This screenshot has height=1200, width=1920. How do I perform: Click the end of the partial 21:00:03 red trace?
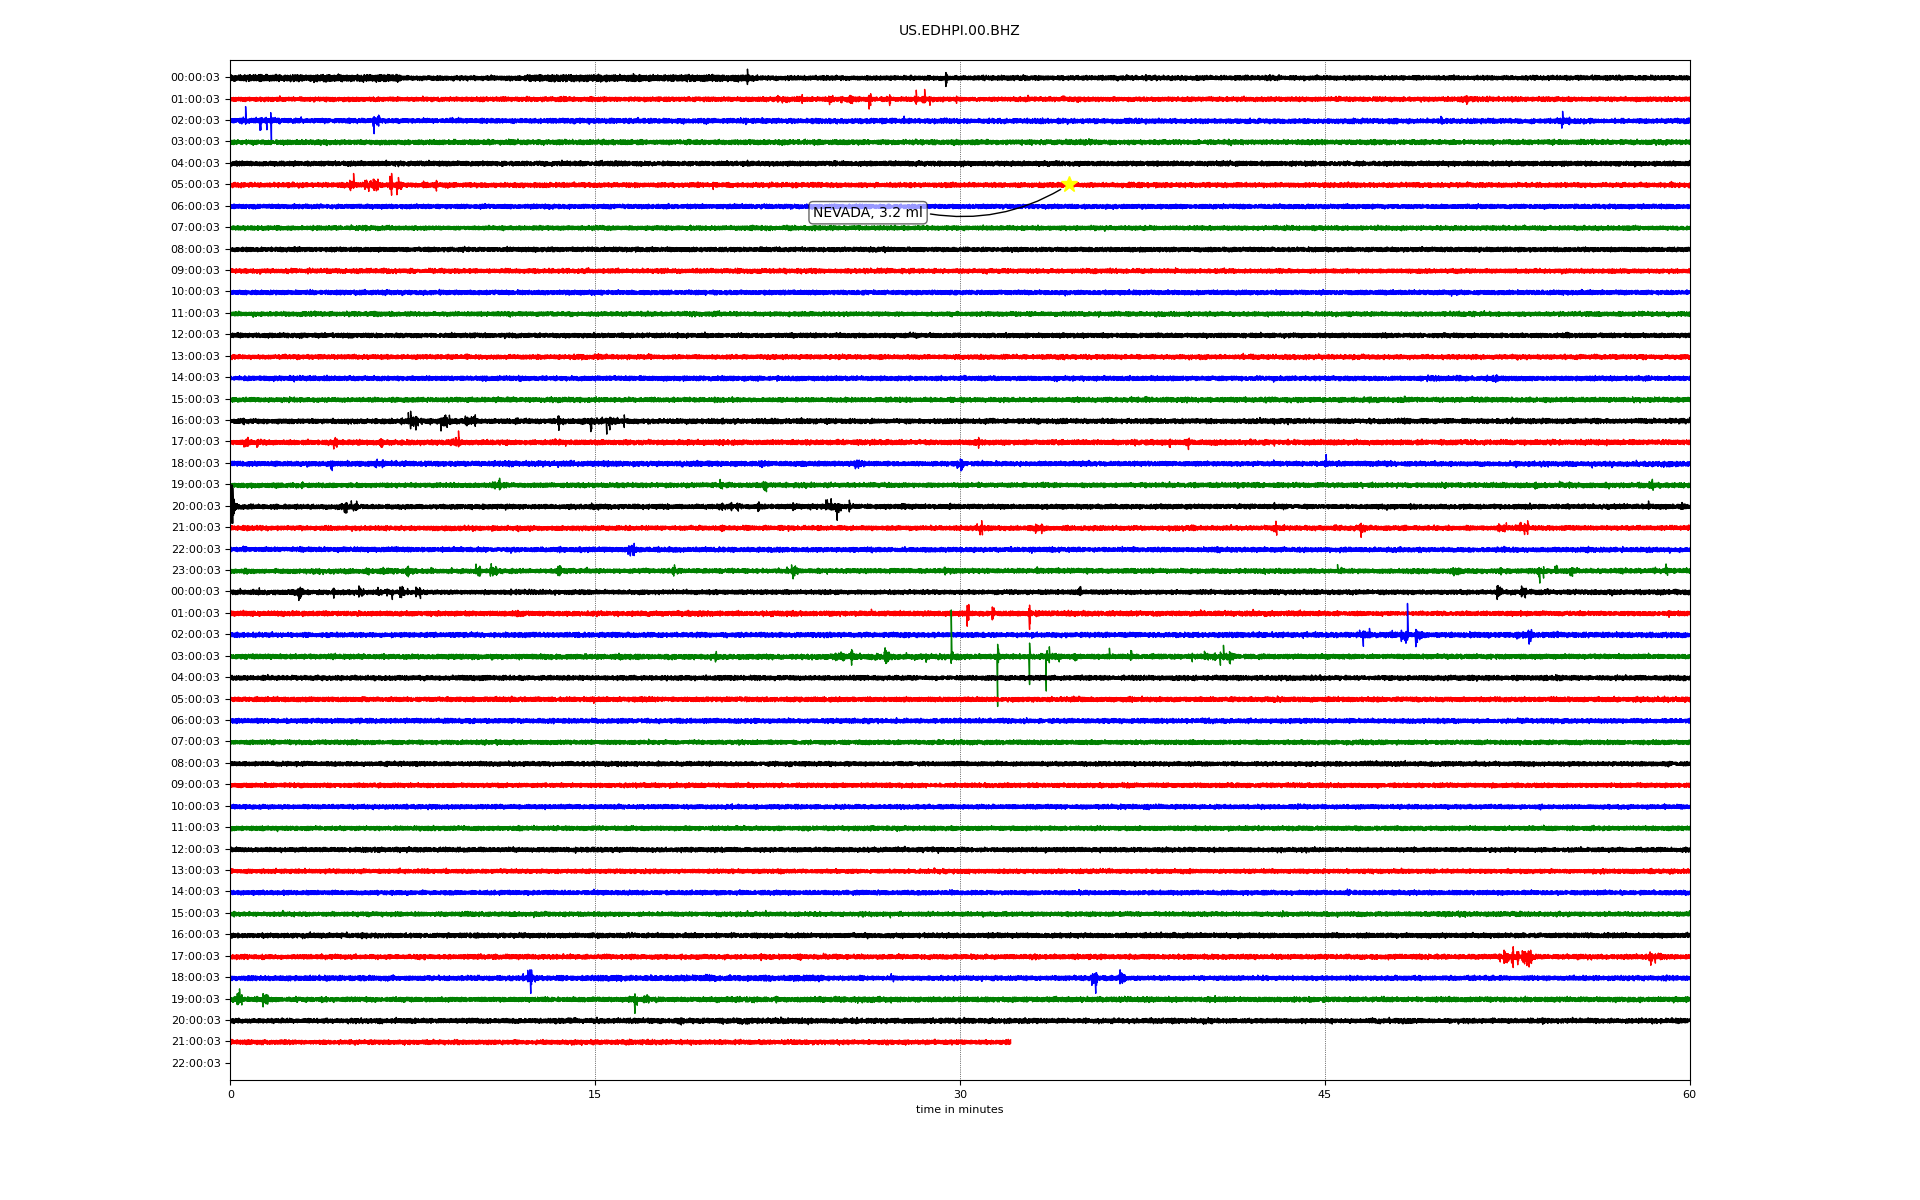click(x=1009, y=1042)
